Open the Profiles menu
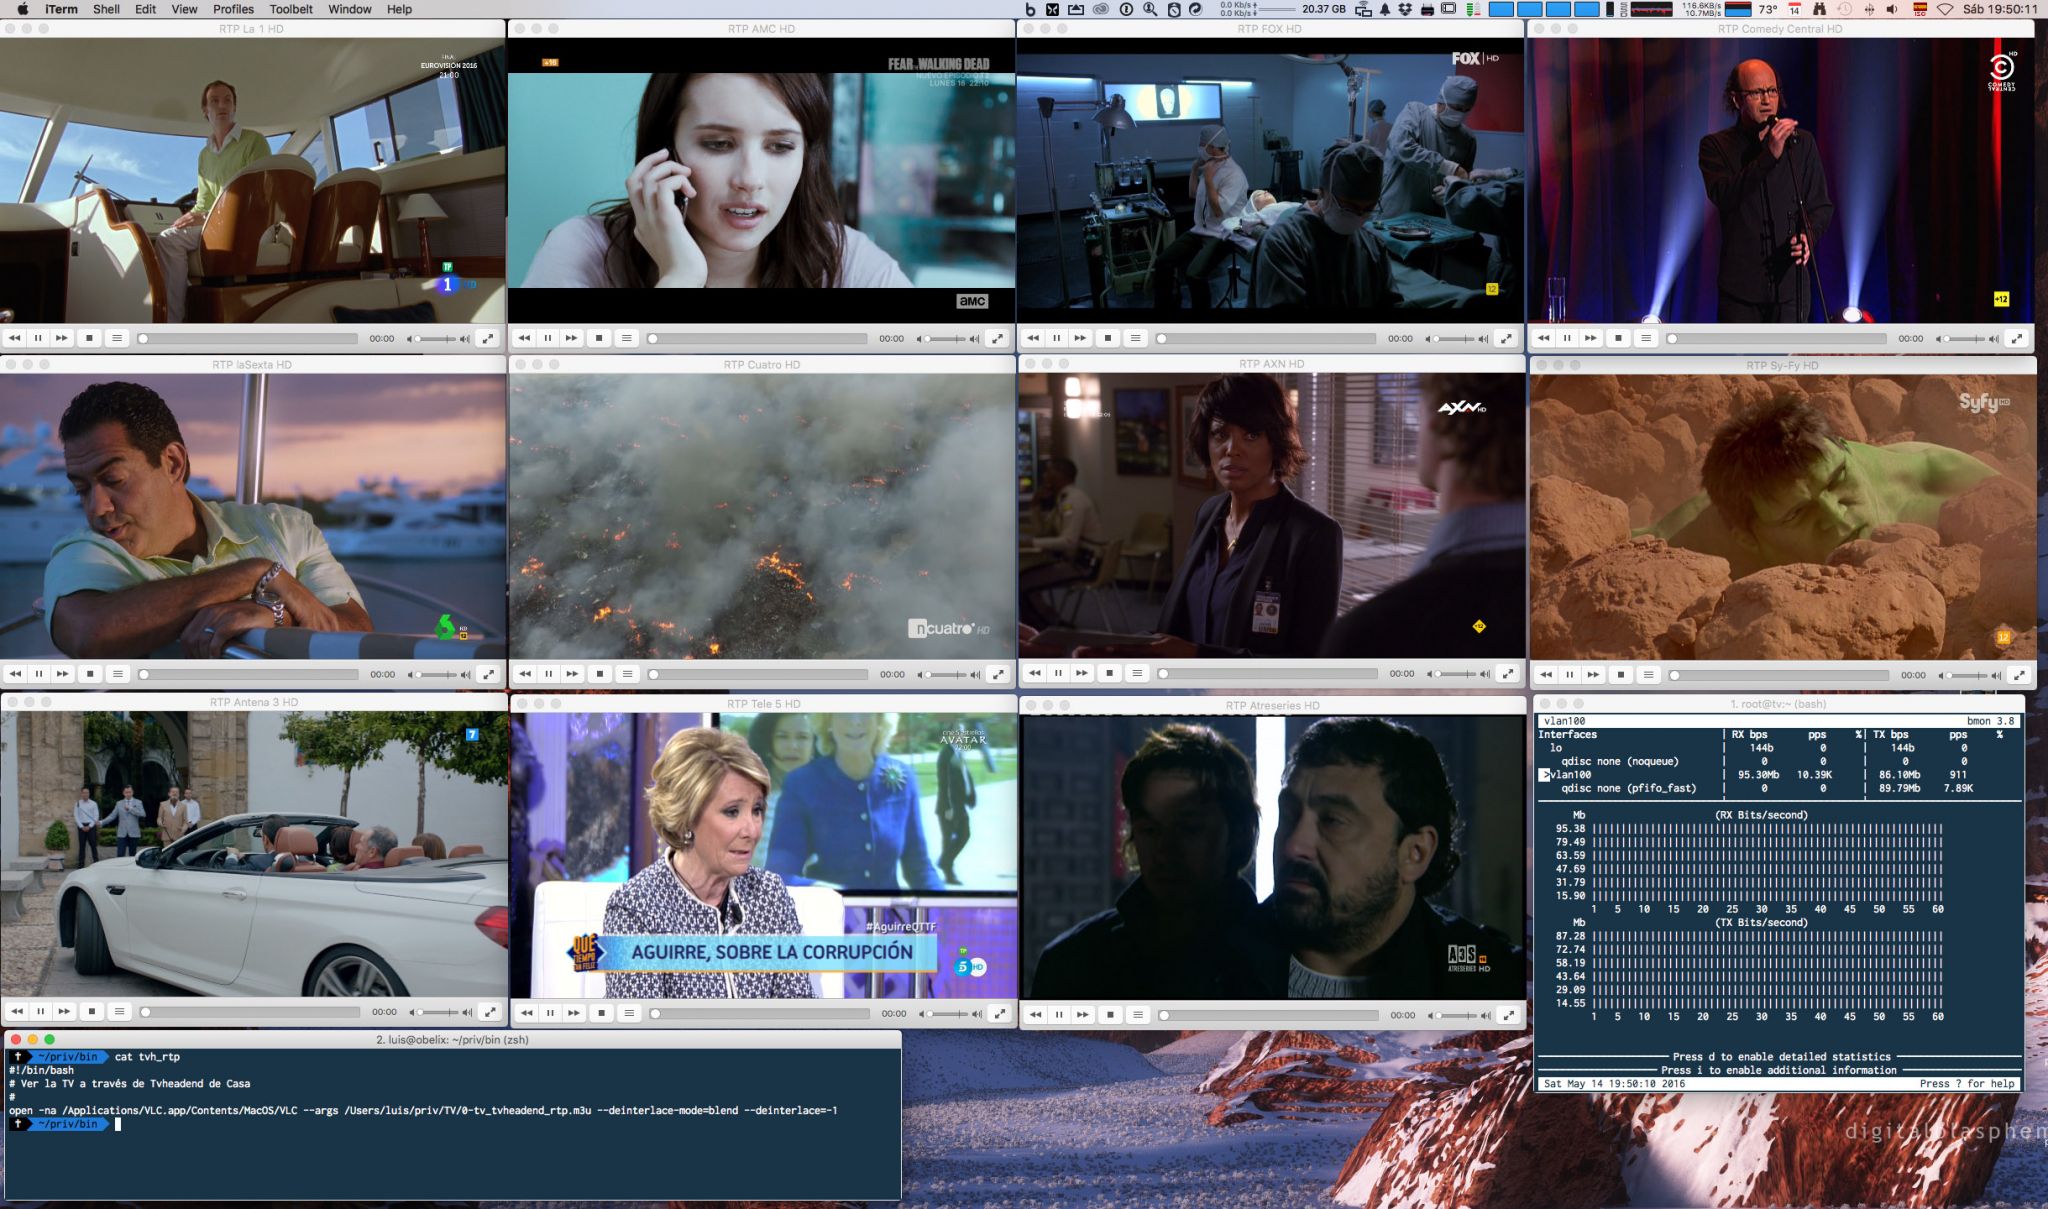Image resolution: width=2048 pixels, height=1209 pixels. pyautogui.click(x=233, y=9)
